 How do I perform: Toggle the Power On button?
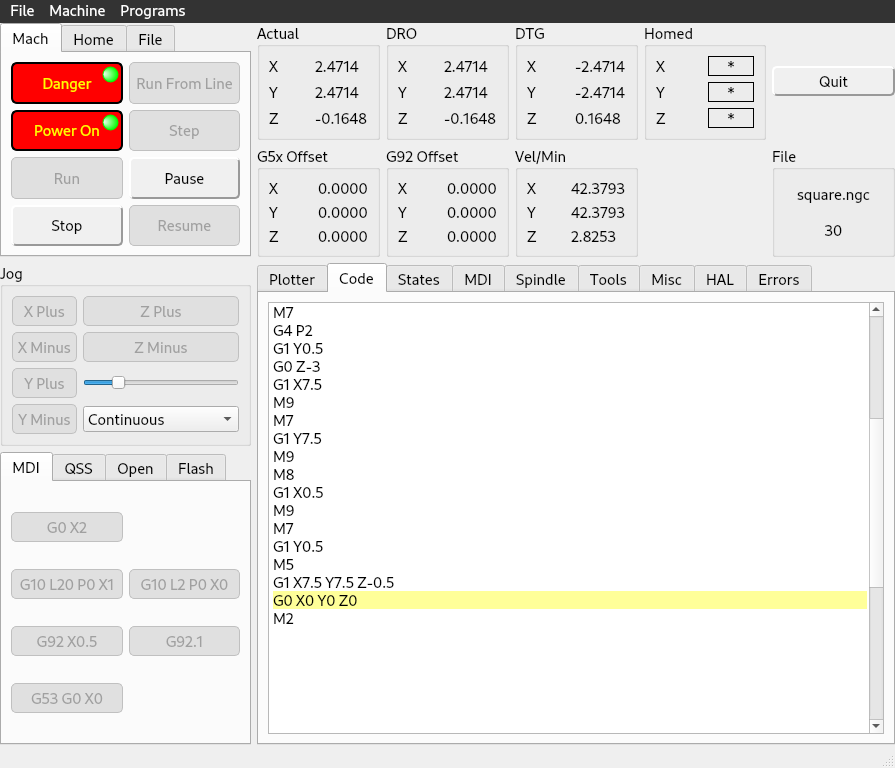tap(66, 131)
